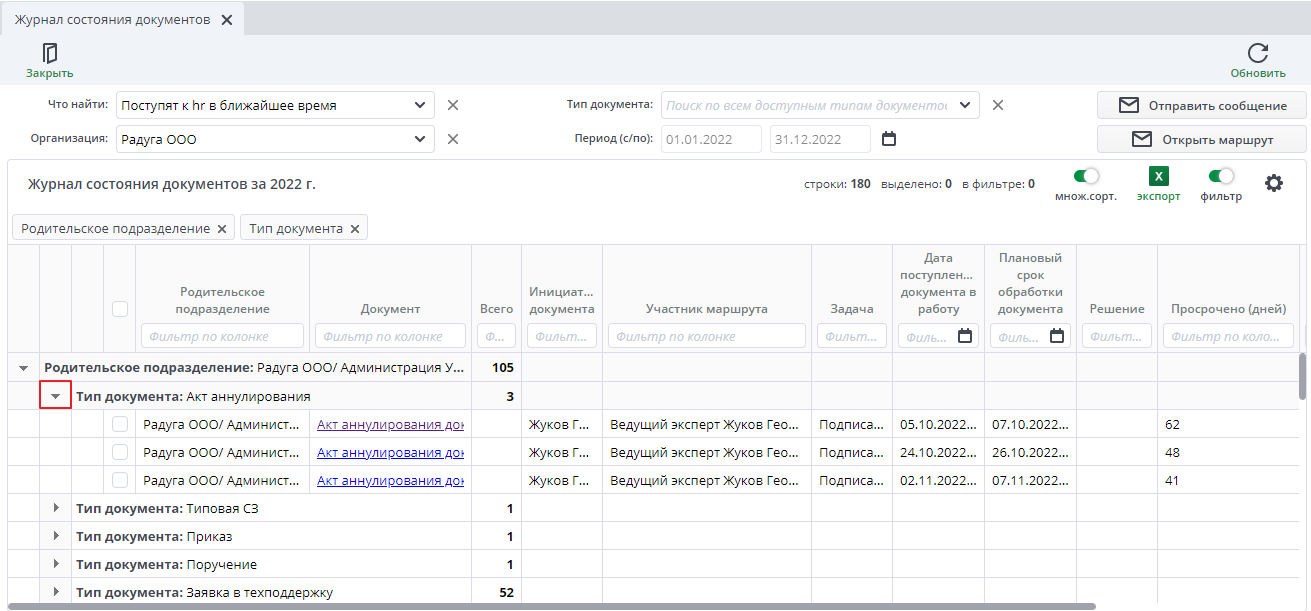Clear the Что найти field with its X
The width and height of the screenshot is (1311, 611).
pyautogui.click(x=452, y=105)
